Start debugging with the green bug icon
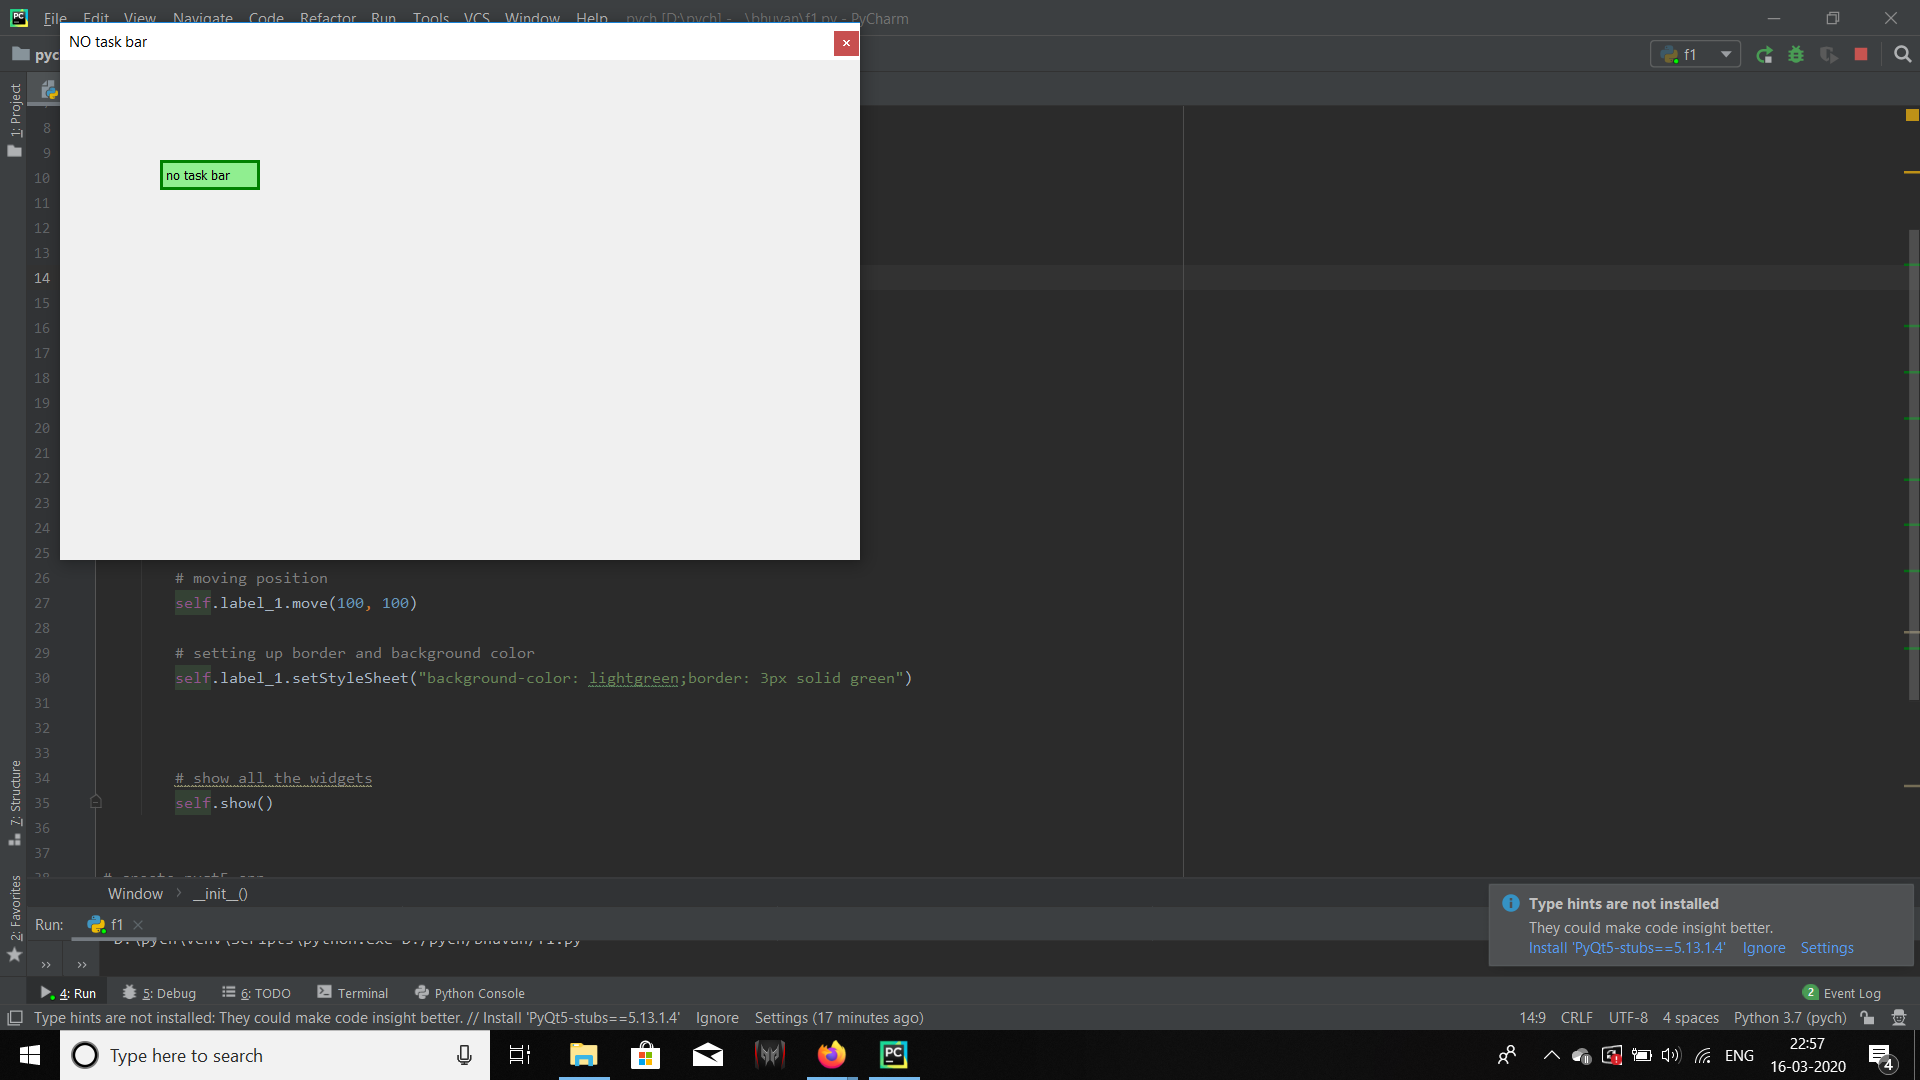This screenshot has height=1080, width=1920. click(x=1797, y=55)
